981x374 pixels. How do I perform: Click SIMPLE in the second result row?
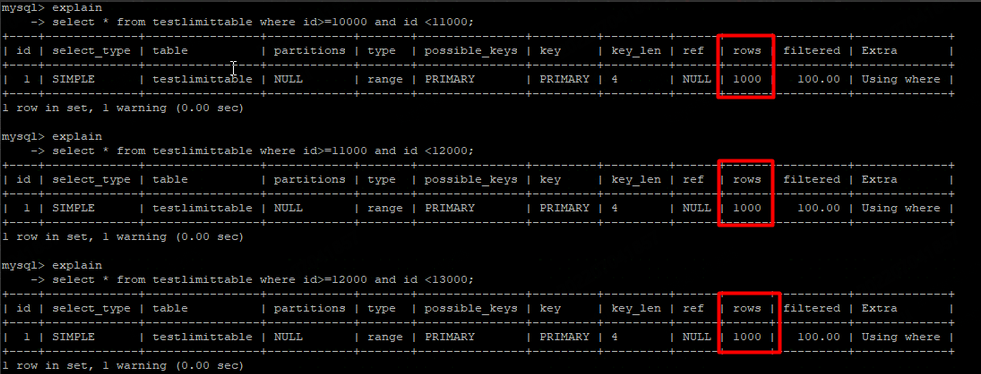pos(73,208)
